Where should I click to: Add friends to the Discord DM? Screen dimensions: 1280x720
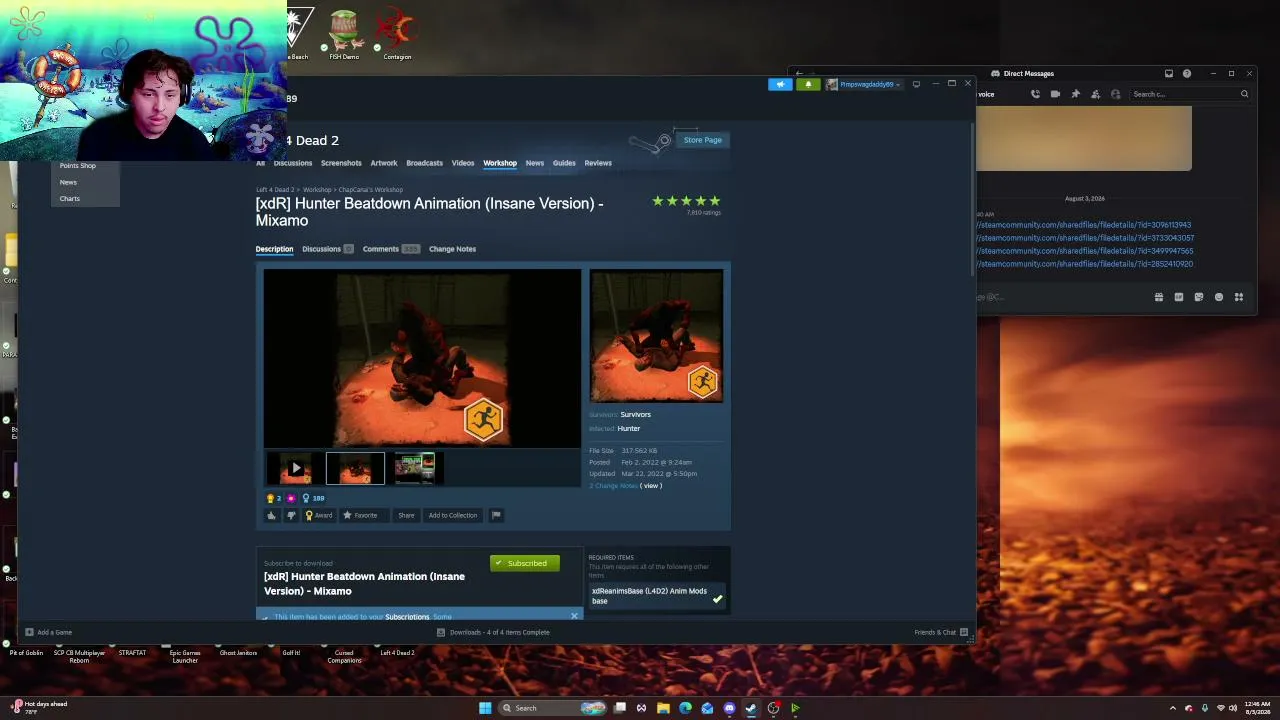(x=1095, y=94)
